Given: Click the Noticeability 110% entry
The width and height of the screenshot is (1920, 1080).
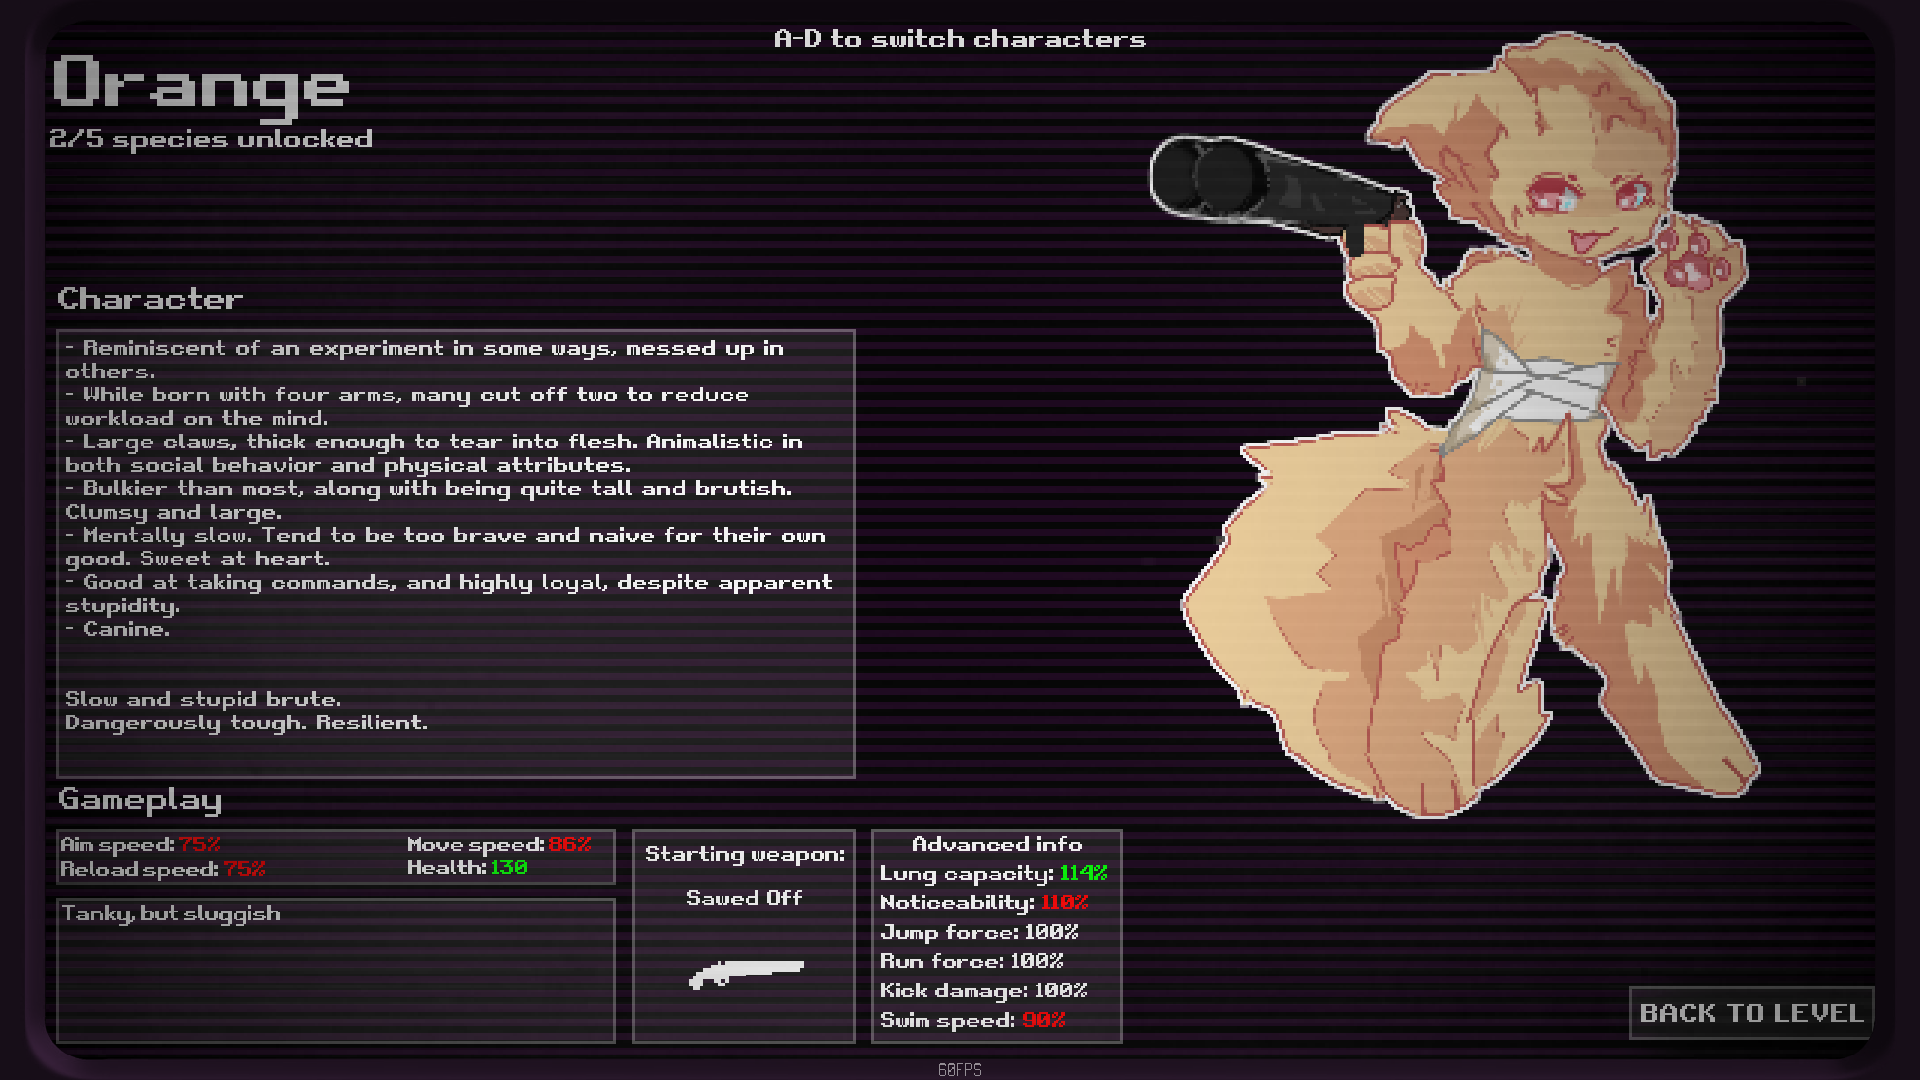Looking at the screenshot, I should tap(983, 902).
